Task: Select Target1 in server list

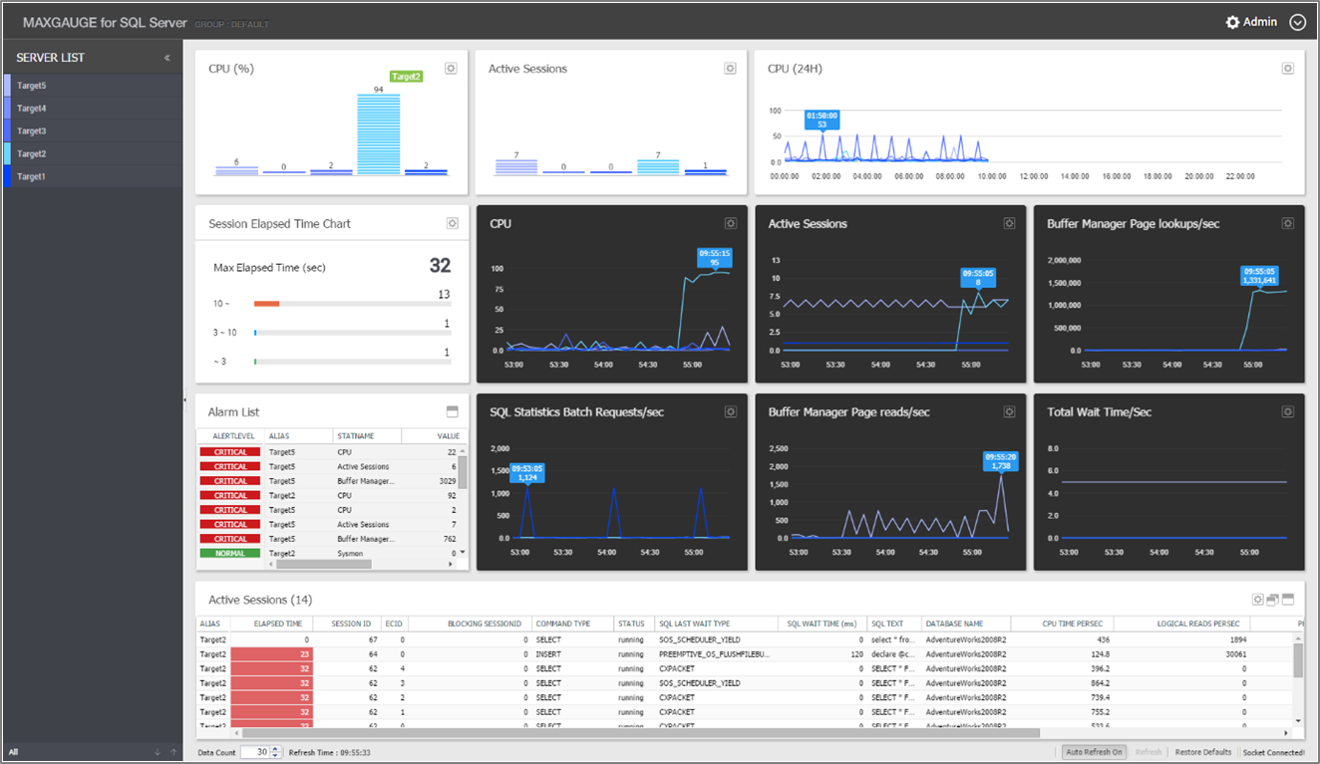Action: [x=92, y=177]
